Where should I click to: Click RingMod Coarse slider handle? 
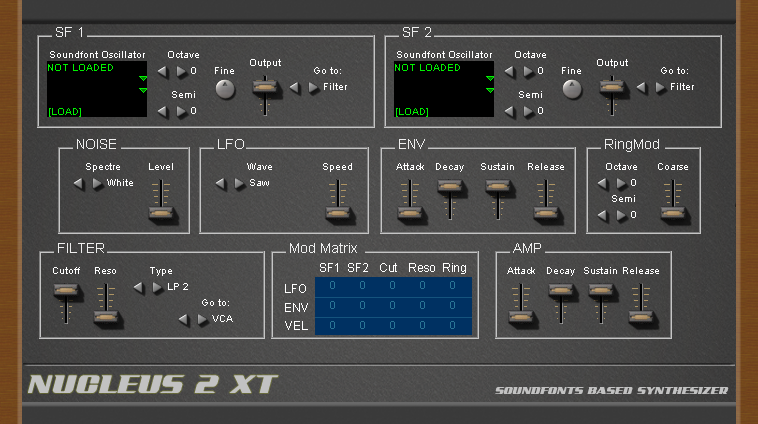tap(672, 213)
